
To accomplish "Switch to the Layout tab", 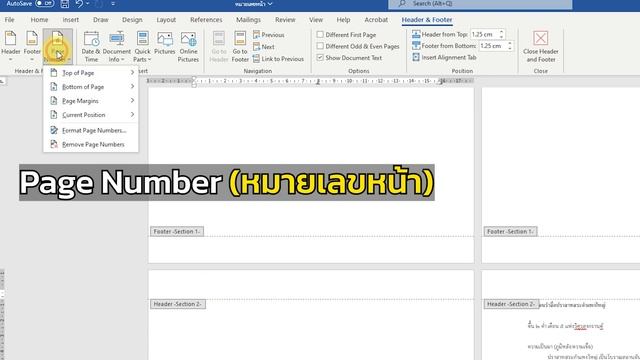I will tap(166, 20).
